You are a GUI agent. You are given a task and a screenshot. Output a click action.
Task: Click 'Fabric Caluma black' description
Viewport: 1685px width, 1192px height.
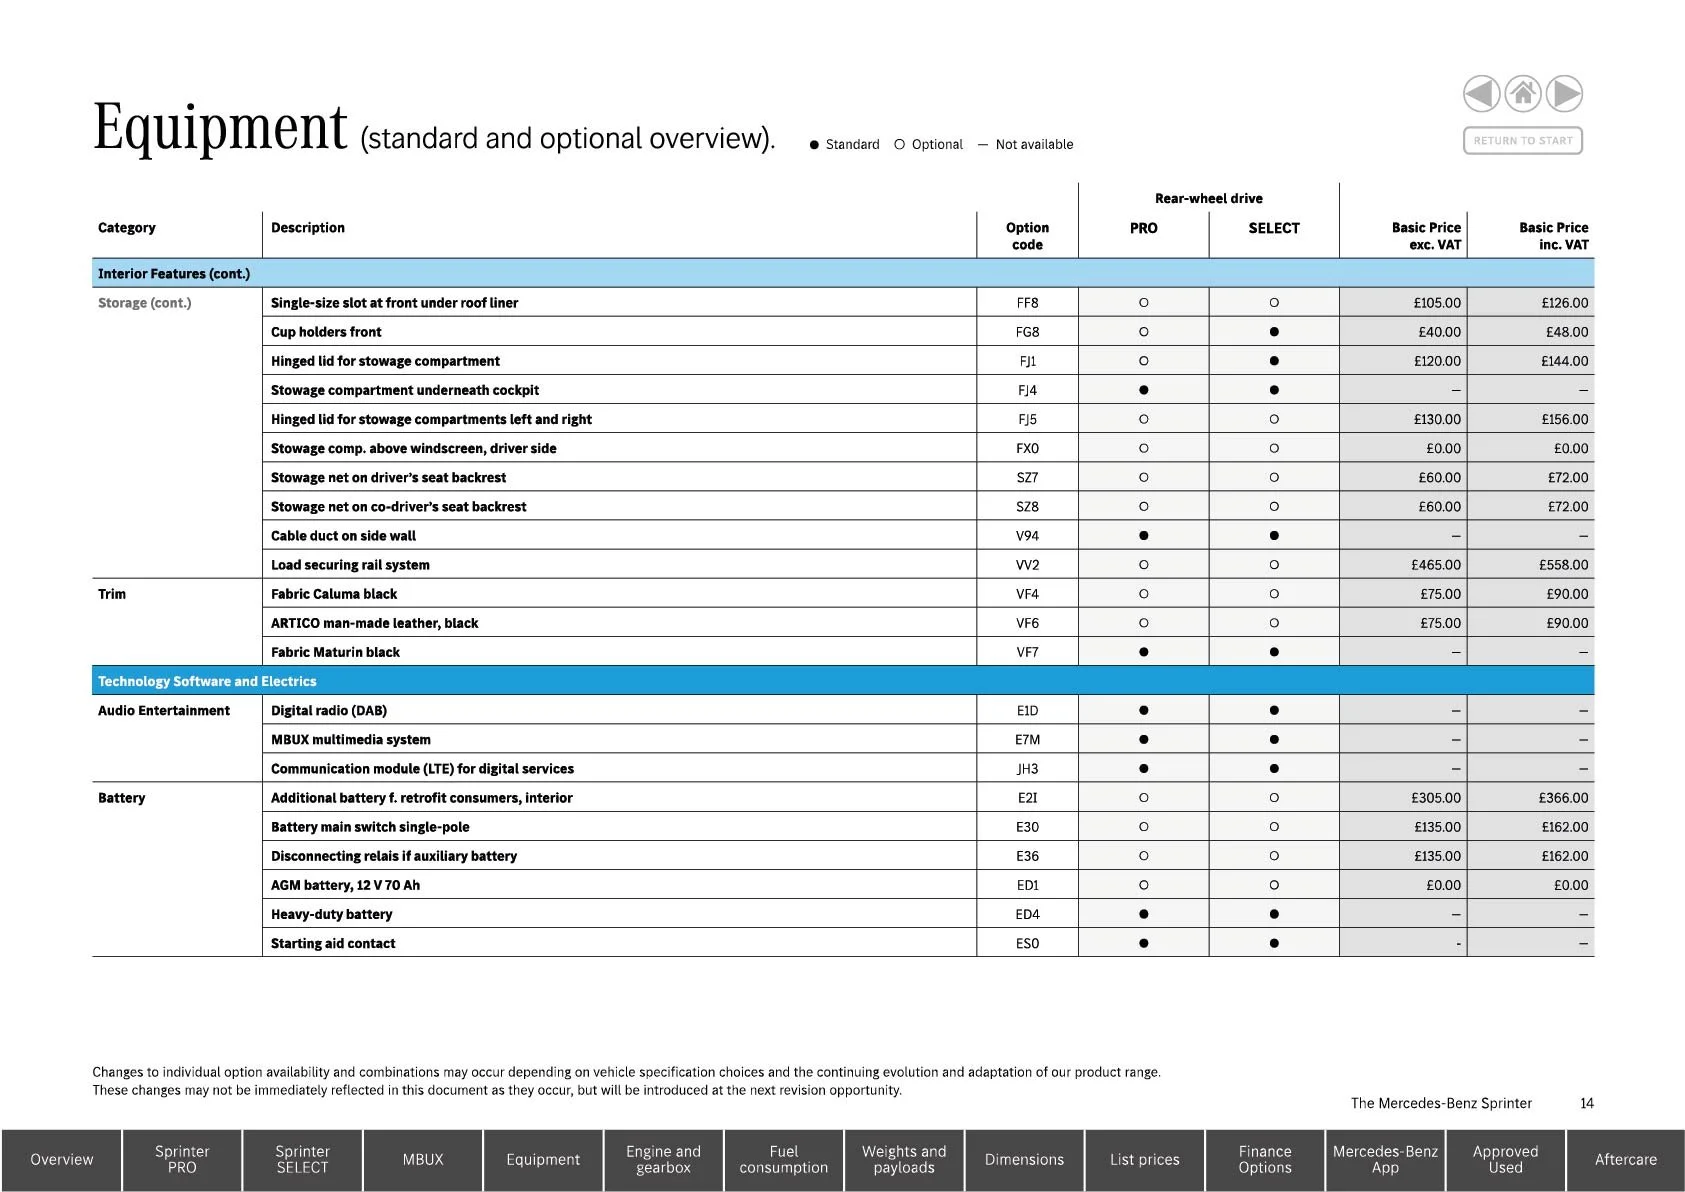tap(334, 594)
